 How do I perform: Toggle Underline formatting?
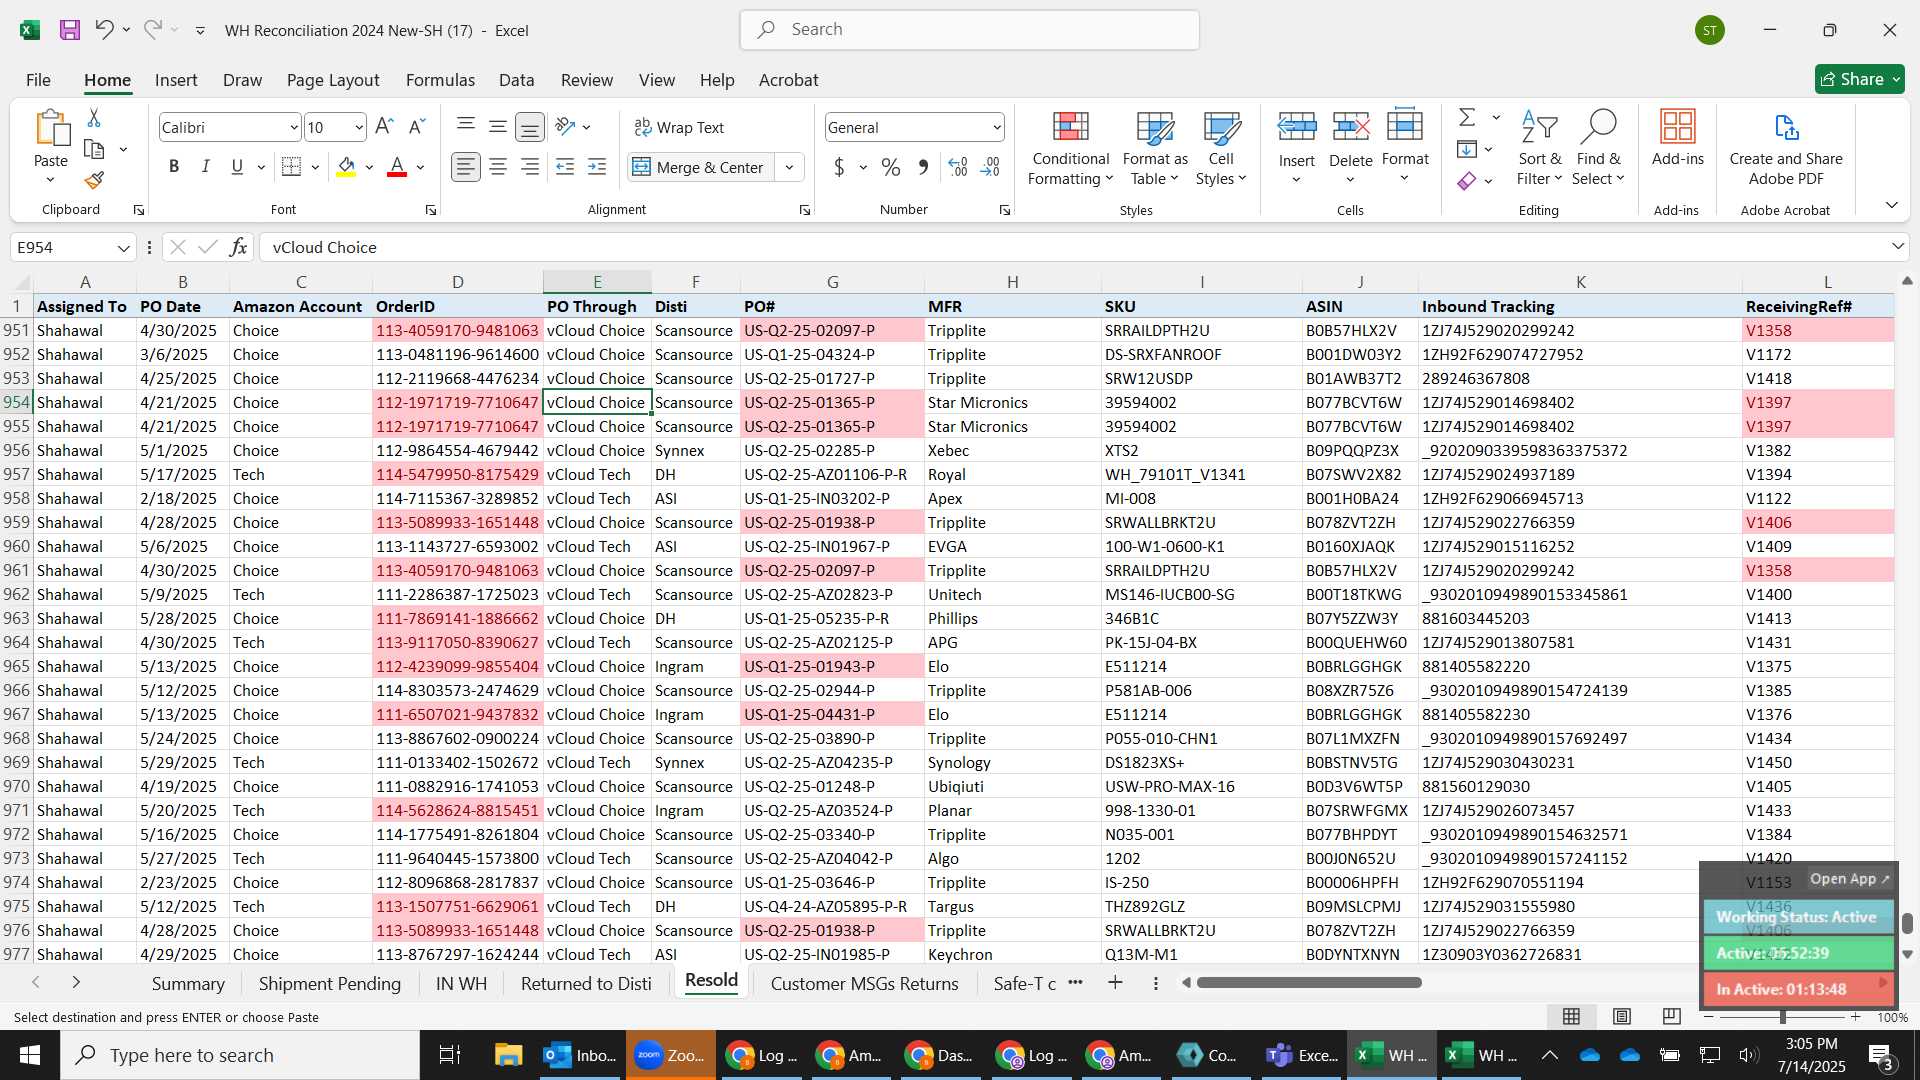coord(237,167)
